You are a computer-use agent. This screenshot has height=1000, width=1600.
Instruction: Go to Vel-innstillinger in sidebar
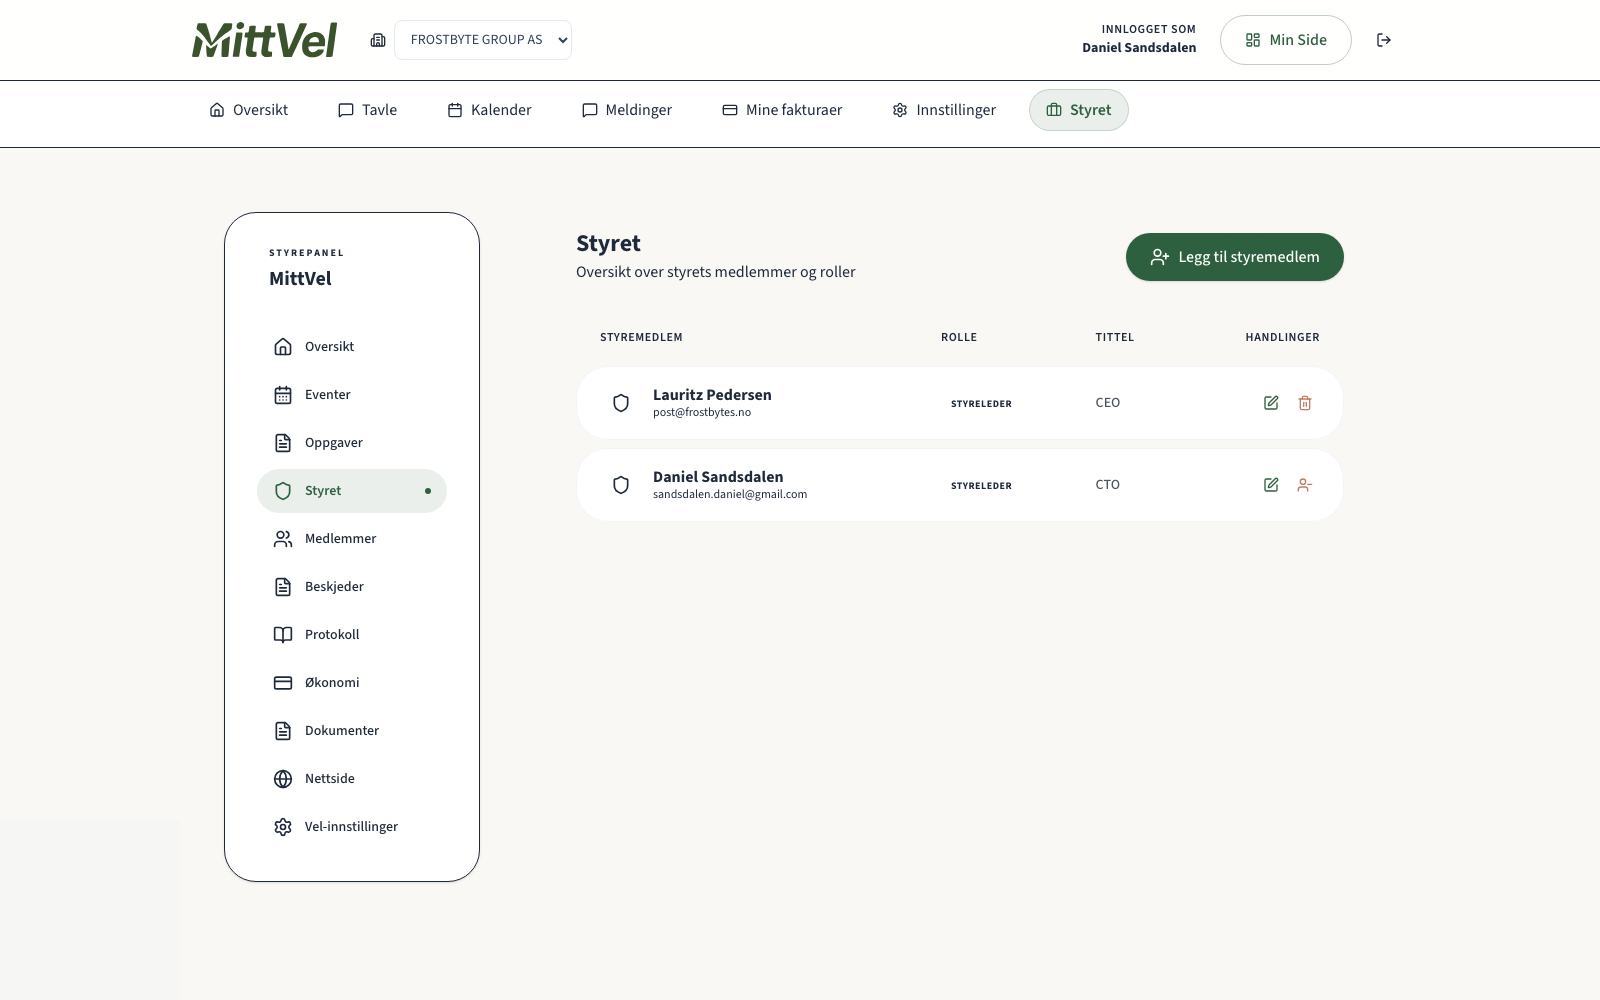[x=351, y=827]
